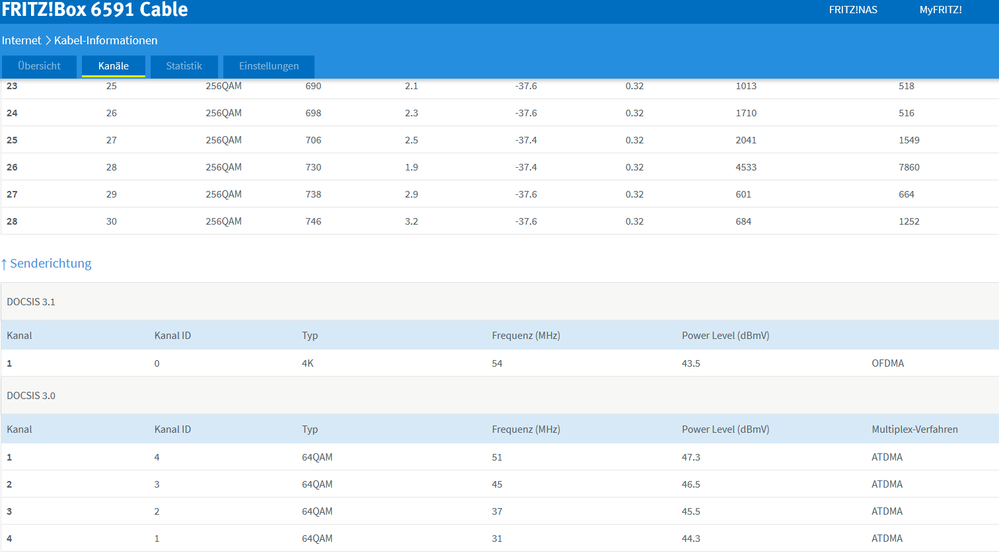The width and height of the screenshot is (999, 557).
Task: Click the 64QAM cell in the 51 MHz row
Action: (x=317, y=457)
